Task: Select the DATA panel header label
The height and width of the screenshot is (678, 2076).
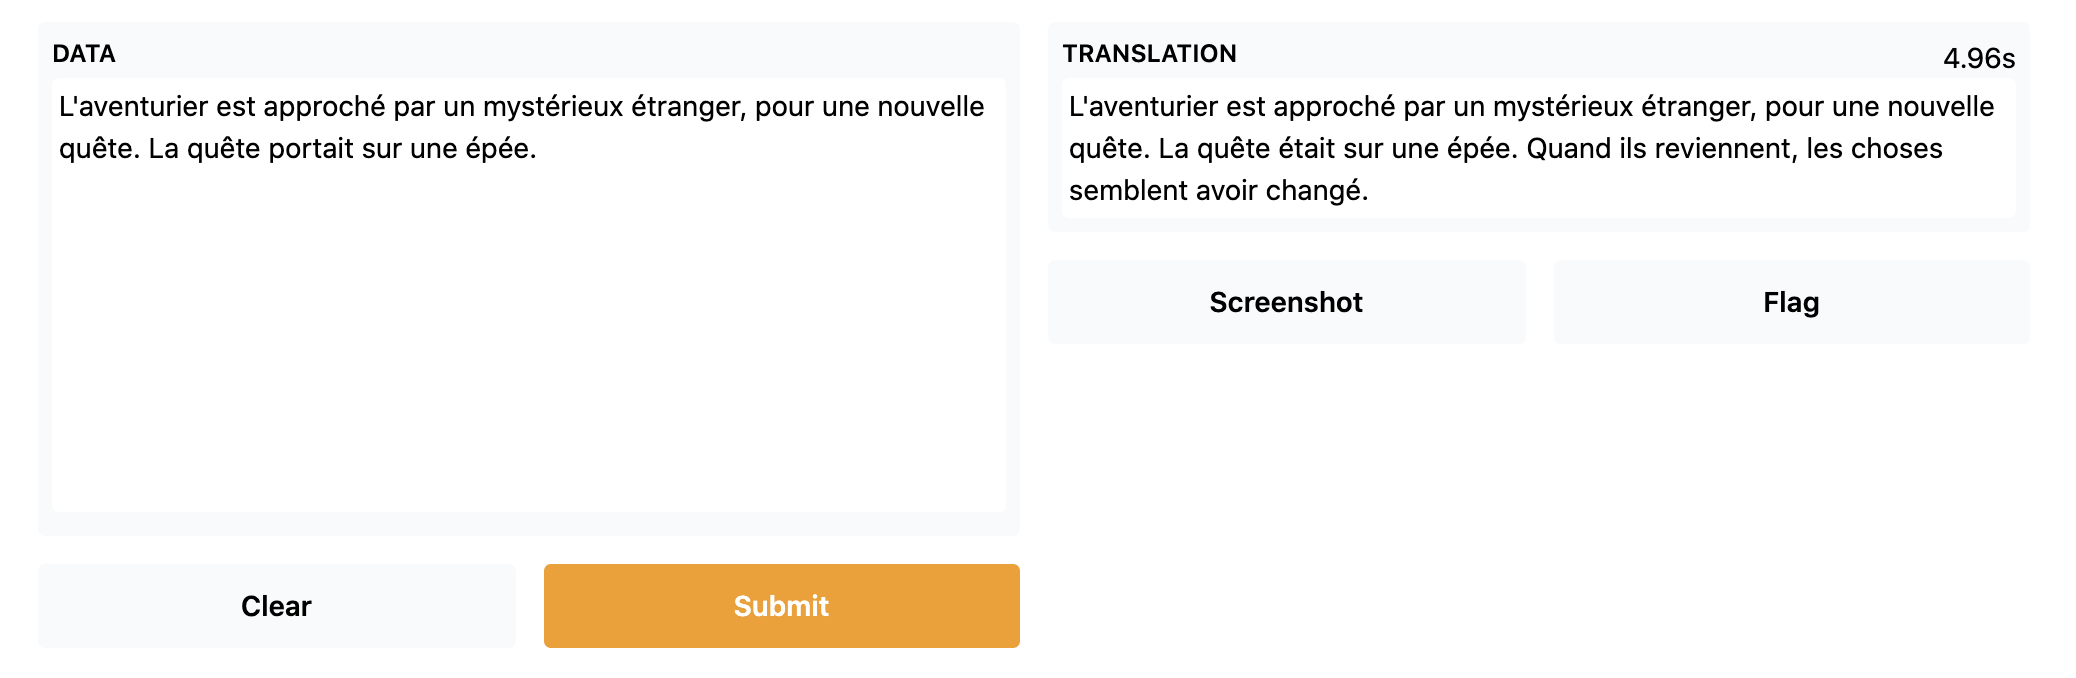Action: coord(84,55)
